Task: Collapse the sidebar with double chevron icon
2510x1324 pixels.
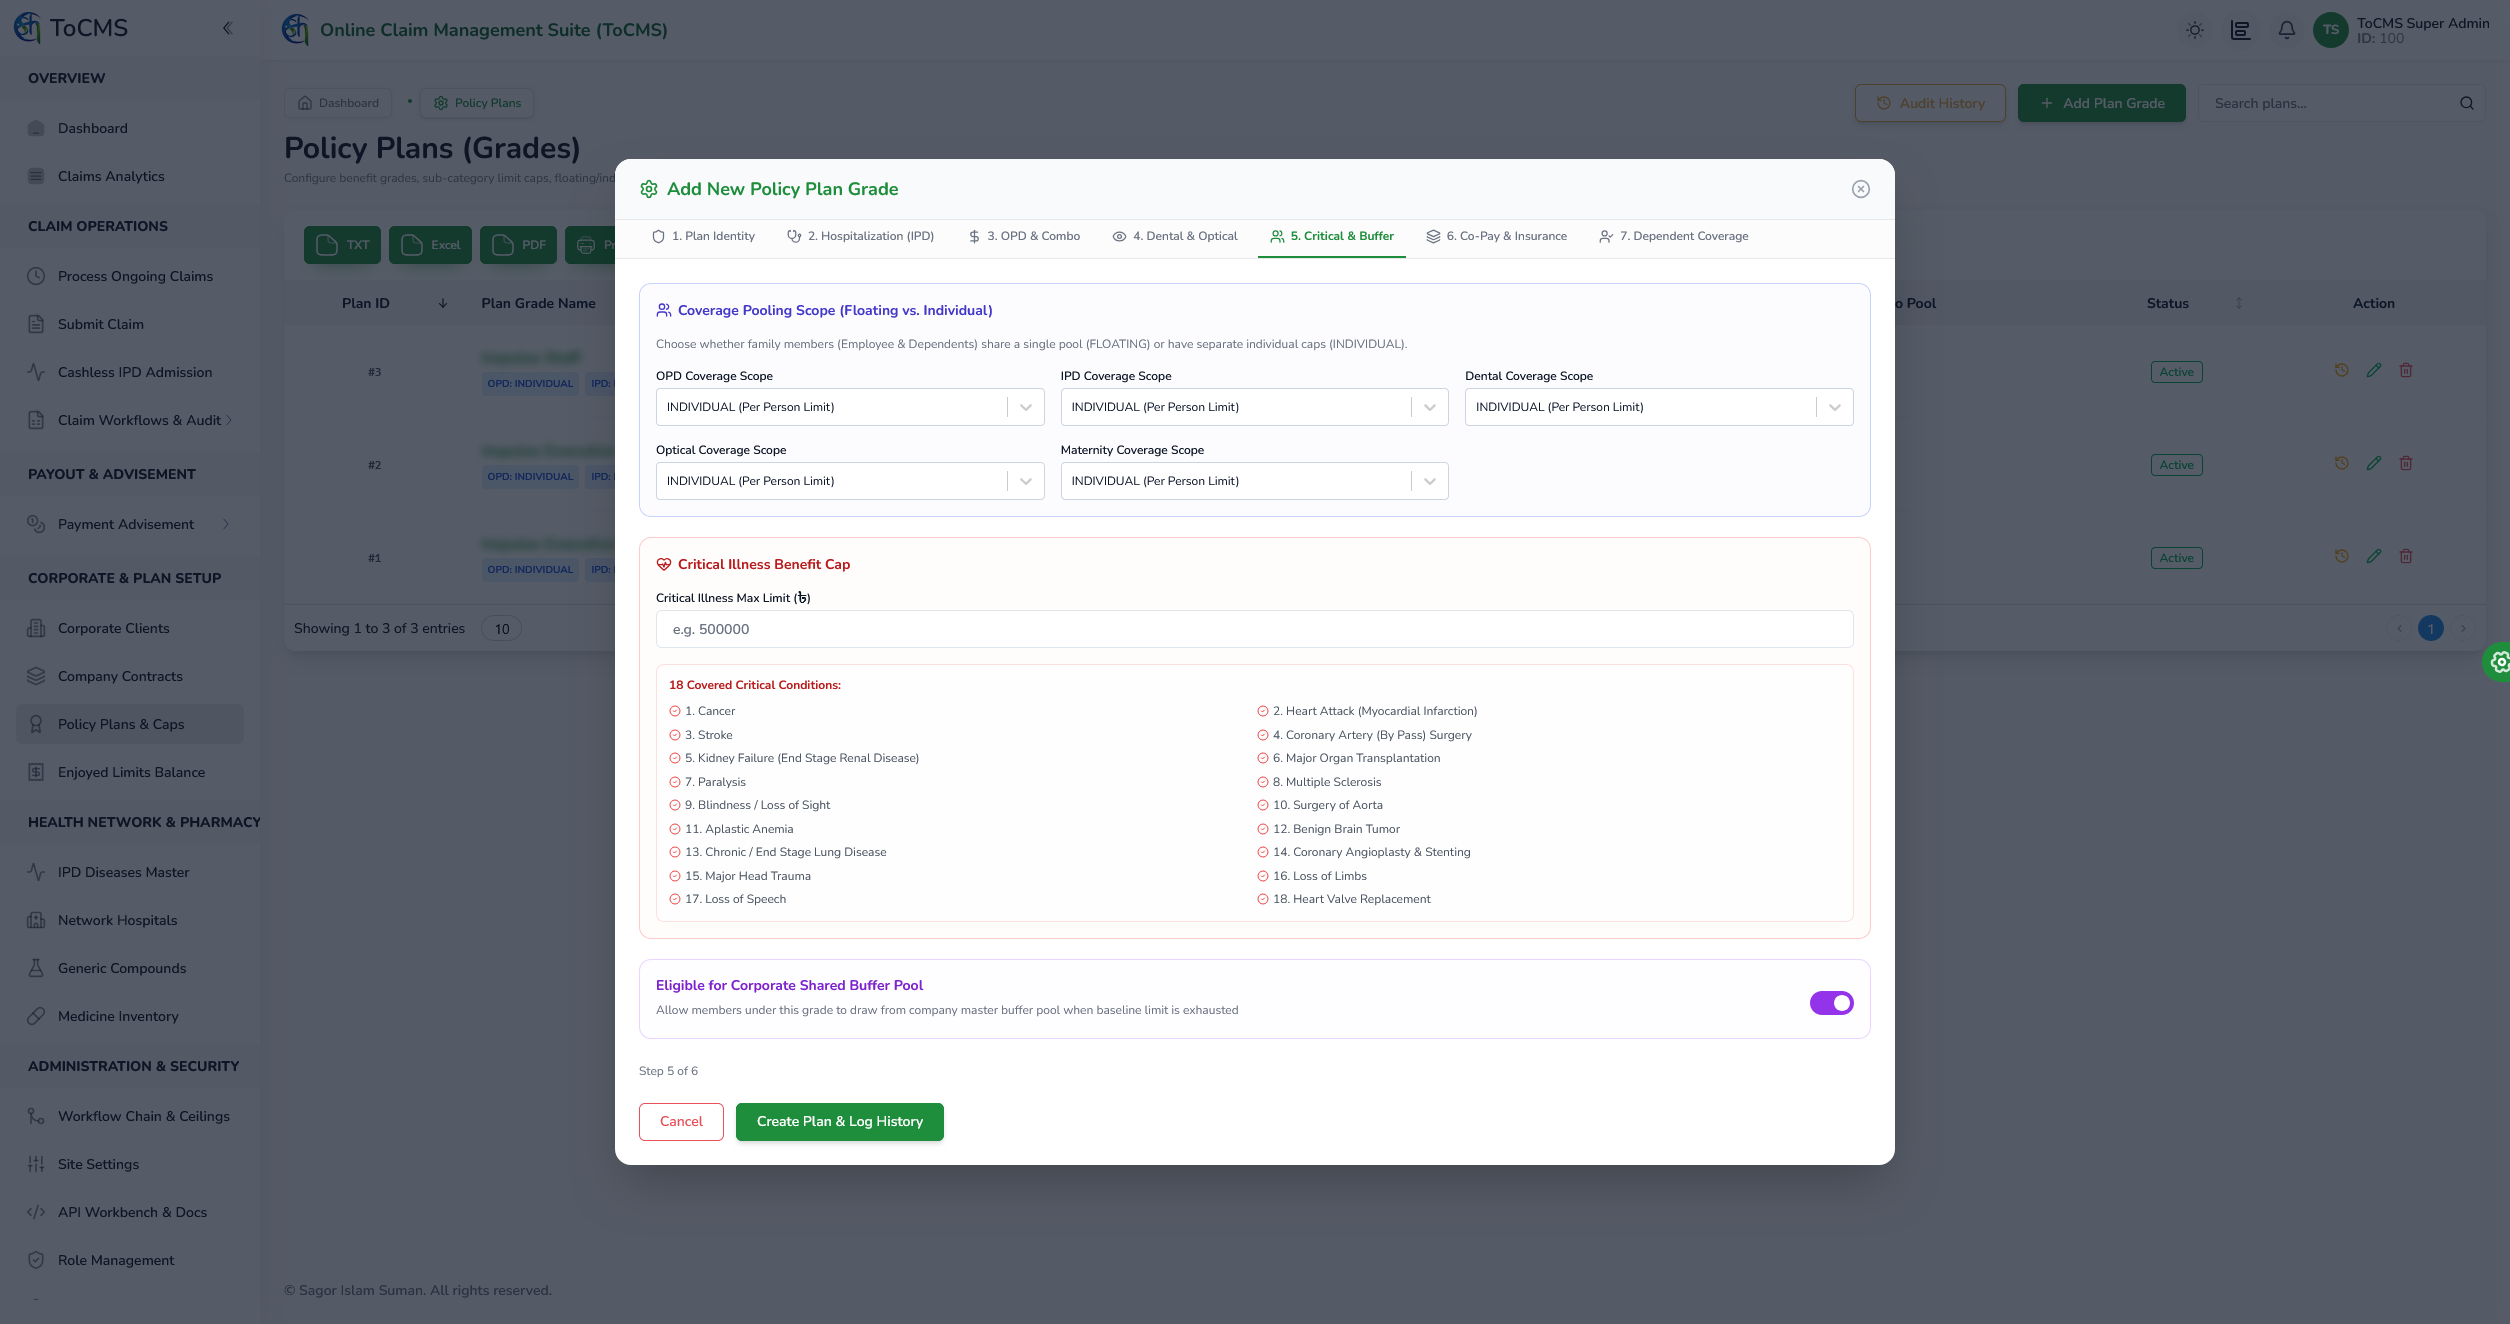Action: [227, 28]
